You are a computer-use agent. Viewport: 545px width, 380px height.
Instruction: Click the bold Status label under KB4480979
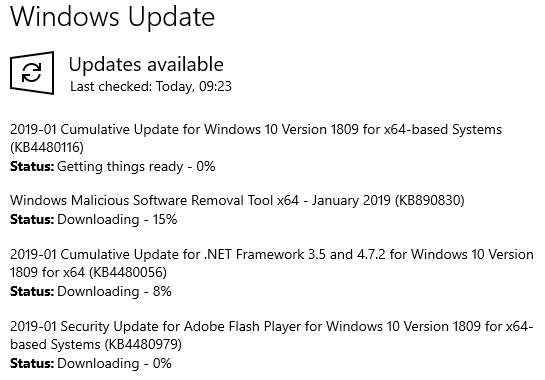click(32, 364)
